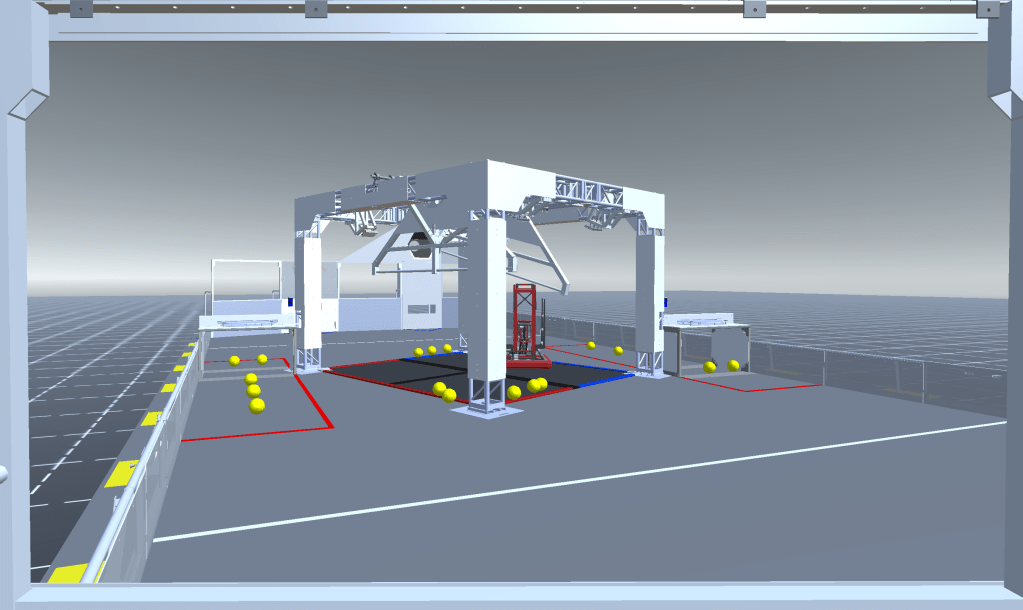
Task: Select the angled bracket on left frame
Action: [28, 104]
